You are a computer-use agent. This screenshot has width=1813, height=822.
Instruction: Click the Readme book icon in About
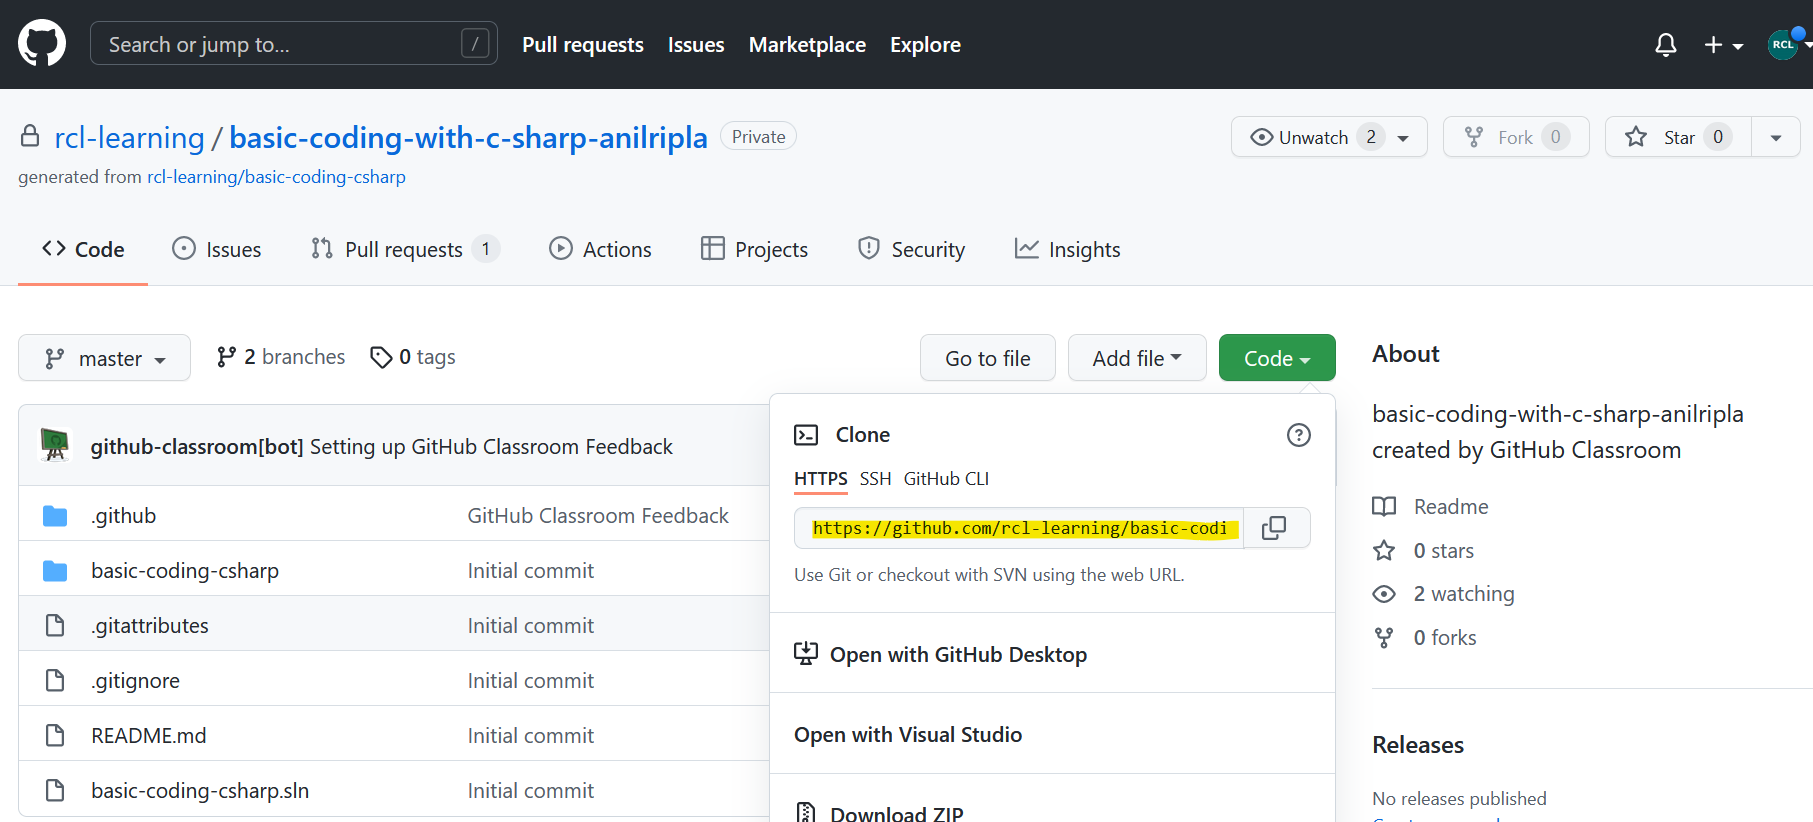(x=1384, y=507)
